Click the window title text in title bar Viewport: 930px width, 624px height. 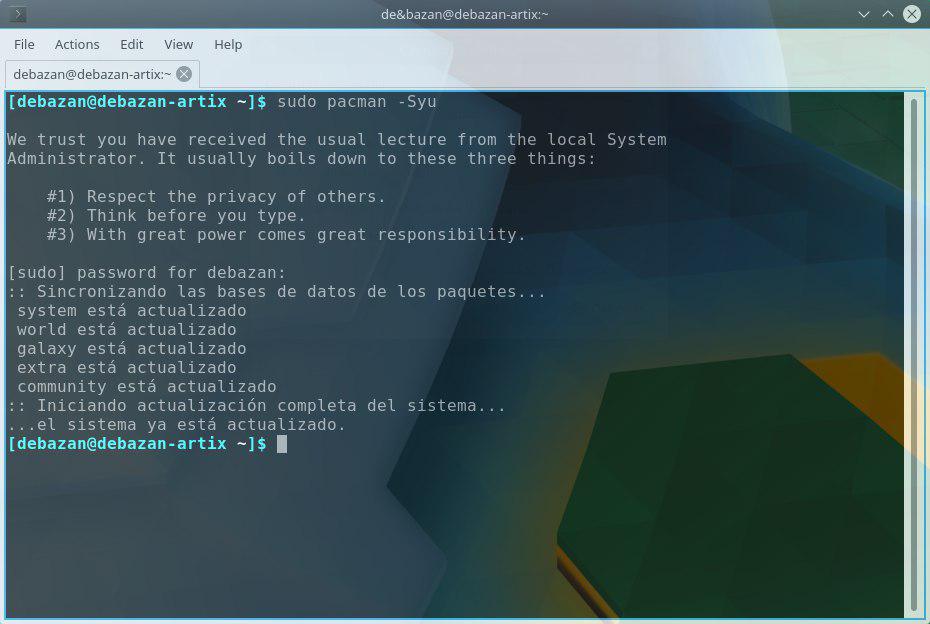[464, 14]
